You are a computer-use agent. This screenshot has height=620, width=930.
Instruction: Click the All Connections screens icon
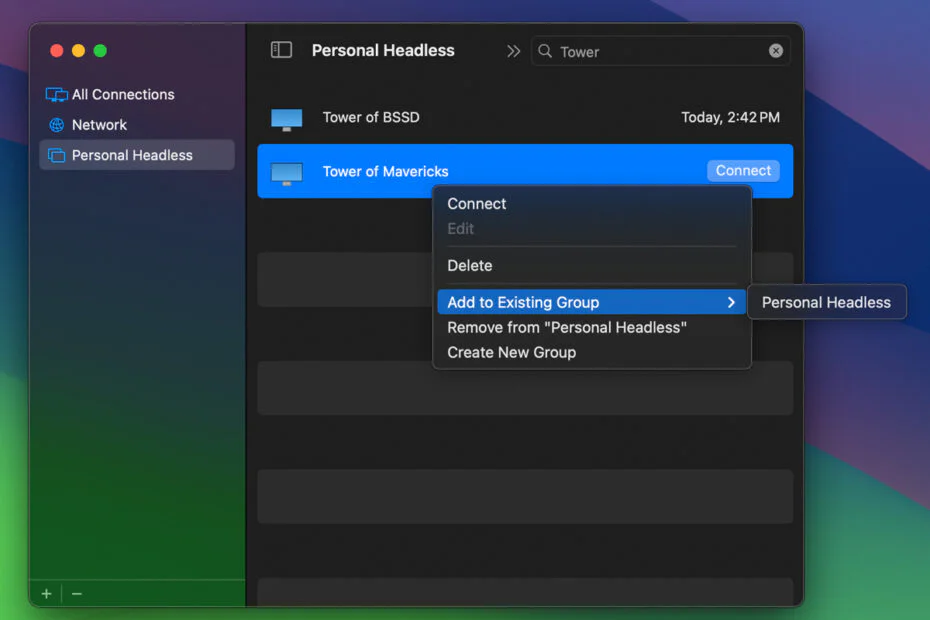coord(56,94)
